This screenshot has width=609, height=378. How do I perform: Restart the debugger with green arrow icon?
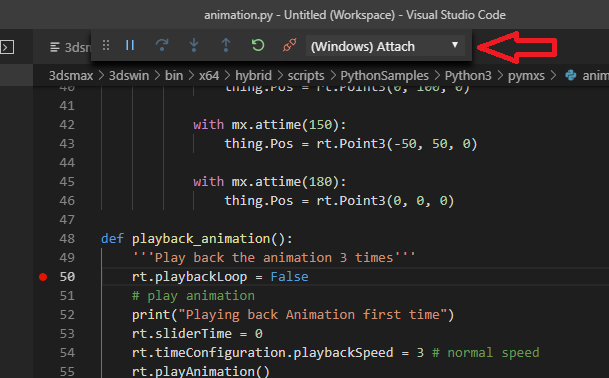[258, 45]
